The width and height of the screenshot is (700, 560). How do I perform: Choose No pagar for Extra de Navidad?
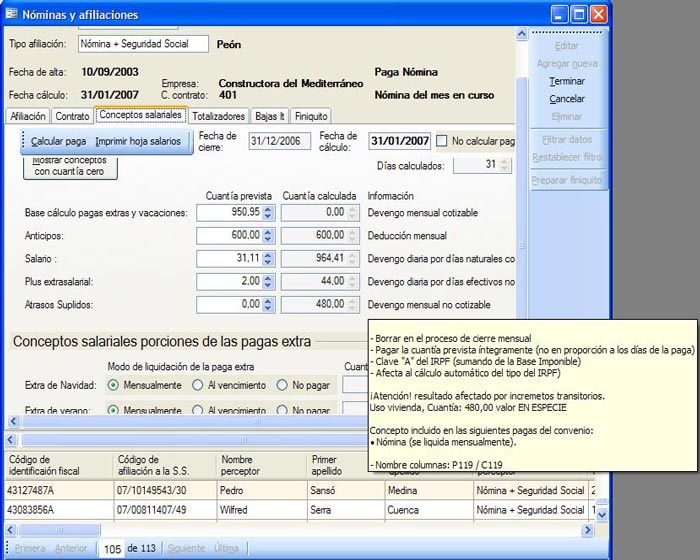coord(283,385)
